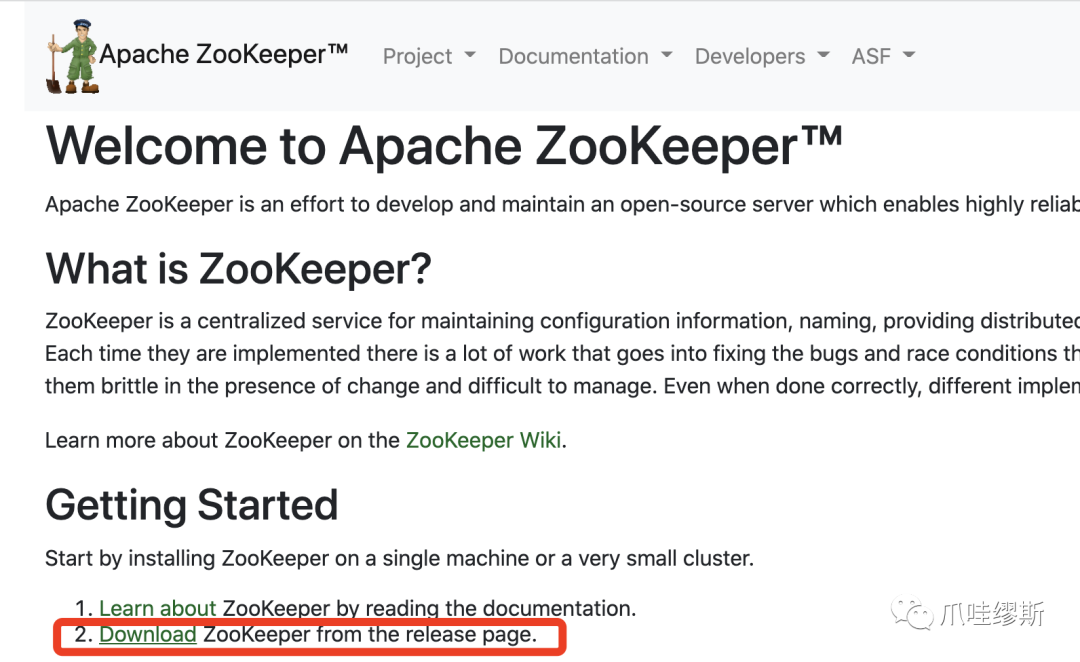Click the Welcome to Apache ZooKeeper heading
Screen dimensions: 1080x662
(444, 147)
